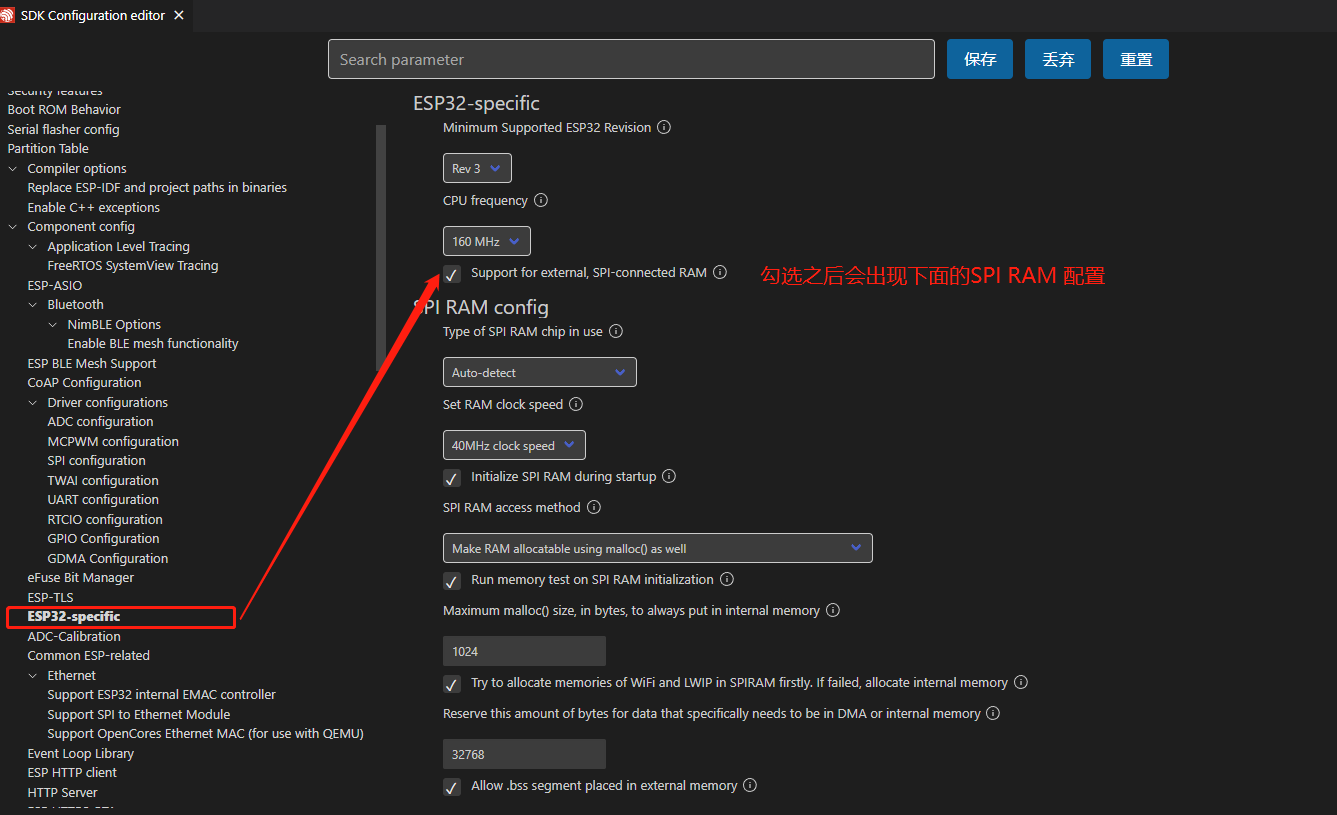1337x815 pixels.
Task: Click the 32768 reserved bytes field
Action: tap(524, 754)
